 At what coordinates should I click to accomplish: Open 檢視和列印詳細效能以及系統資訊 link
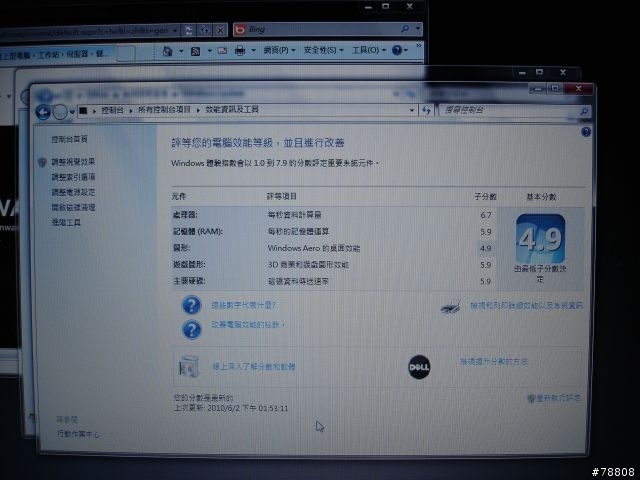pyautogui.click(x=527, y=305)
